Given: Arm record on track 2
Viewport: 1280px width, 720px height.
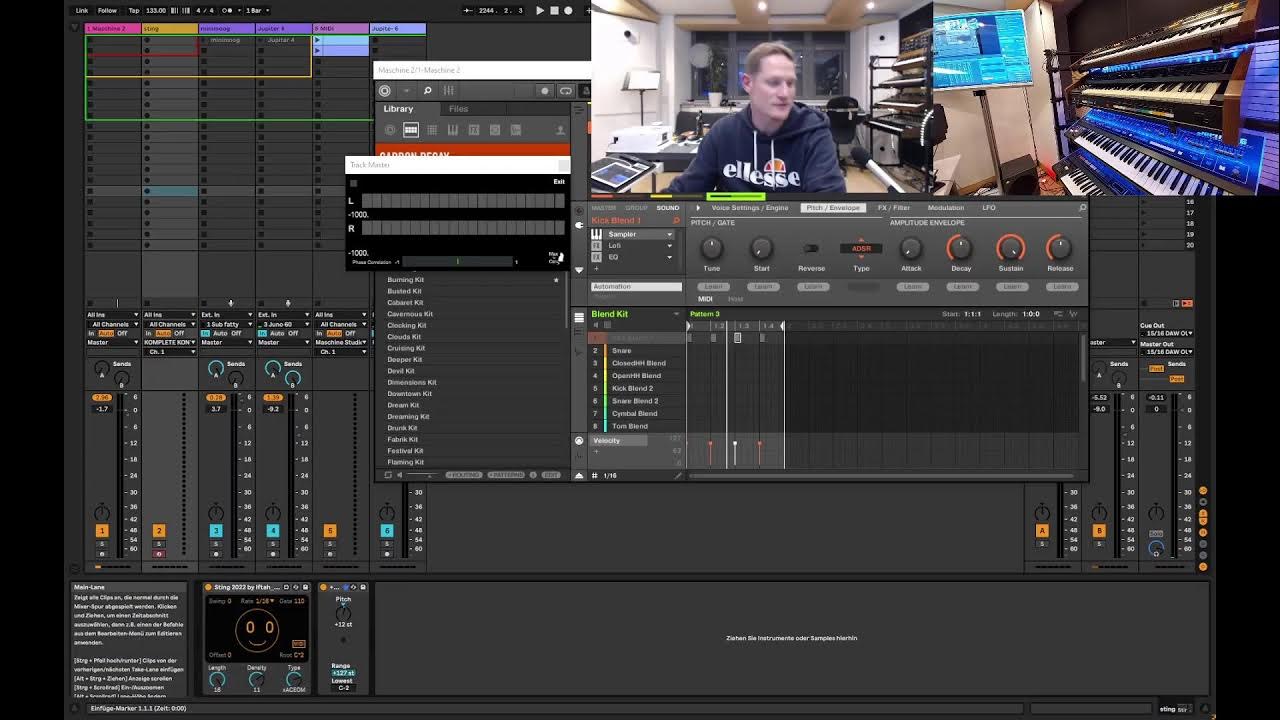Looking at the screenshot, I should [159, 553].
